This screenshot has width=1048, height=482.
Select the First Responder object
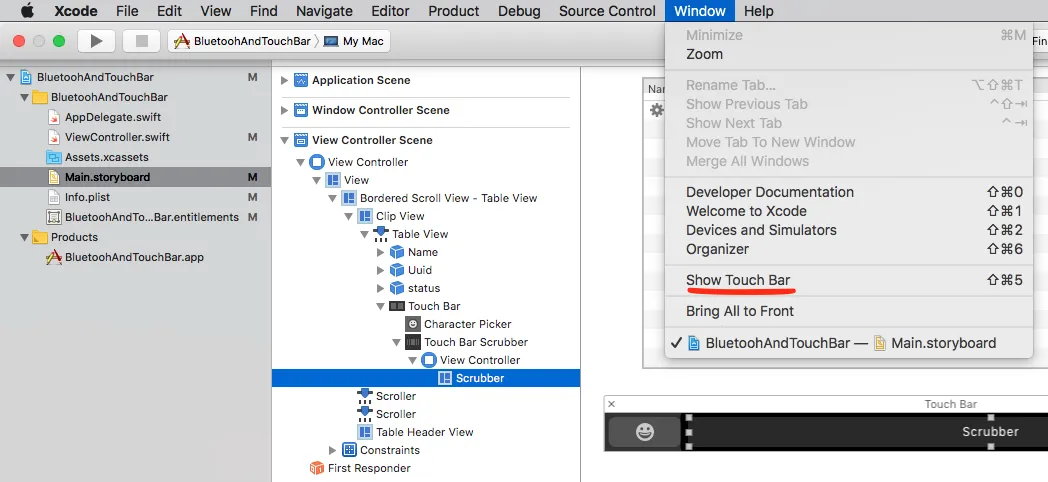pyautogui.click(x=368, y=468)
